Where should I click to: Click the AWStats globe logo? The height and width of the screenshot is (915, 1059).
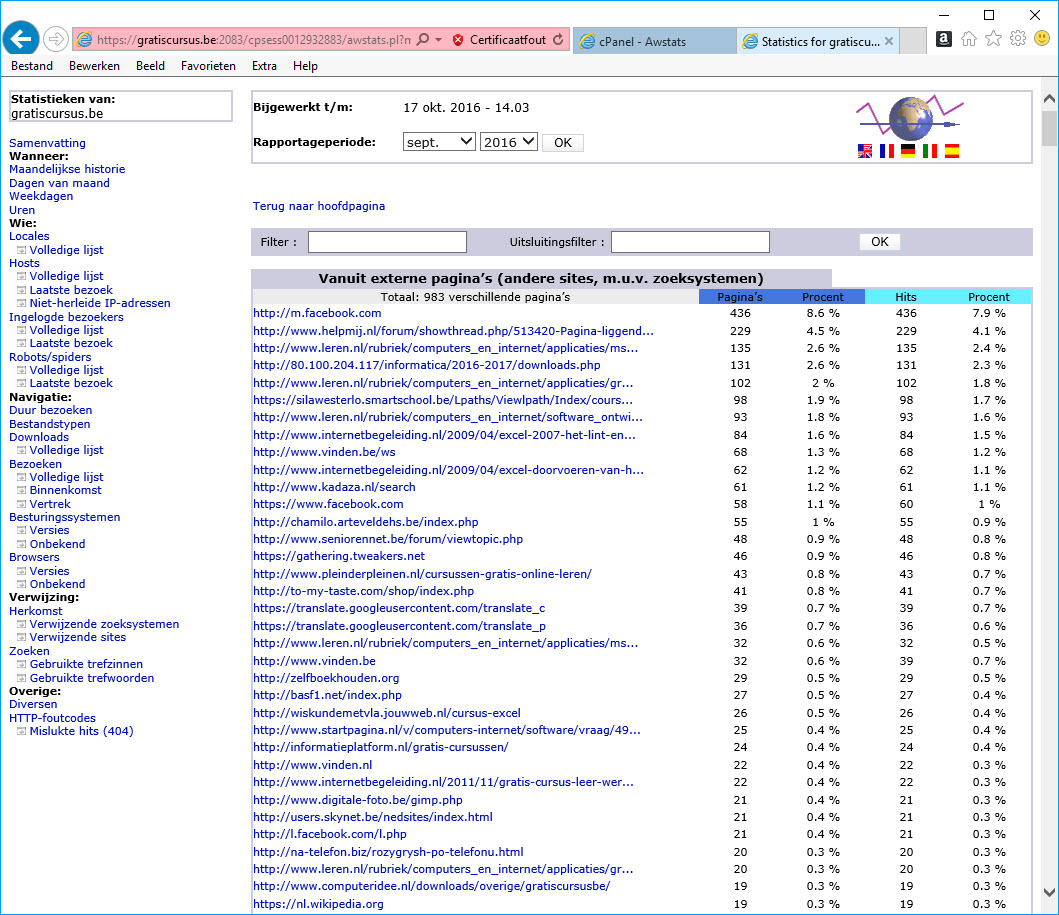click(x=910, y=117)
